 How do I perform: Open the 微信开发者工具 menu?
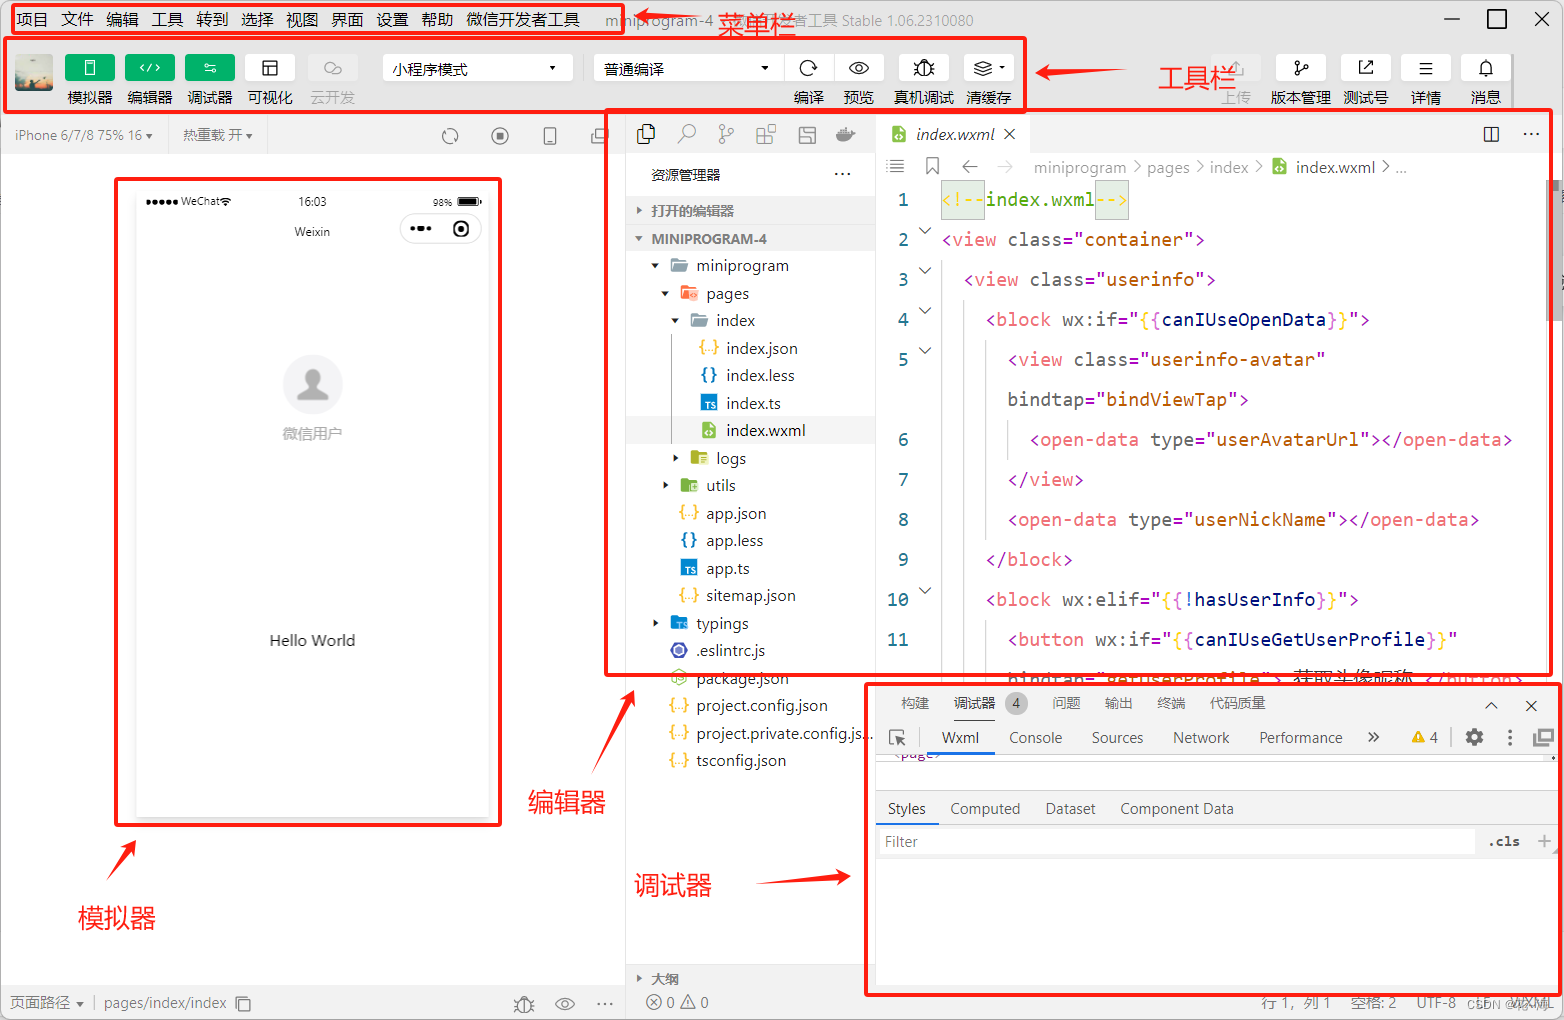click(x=523, y=20)
